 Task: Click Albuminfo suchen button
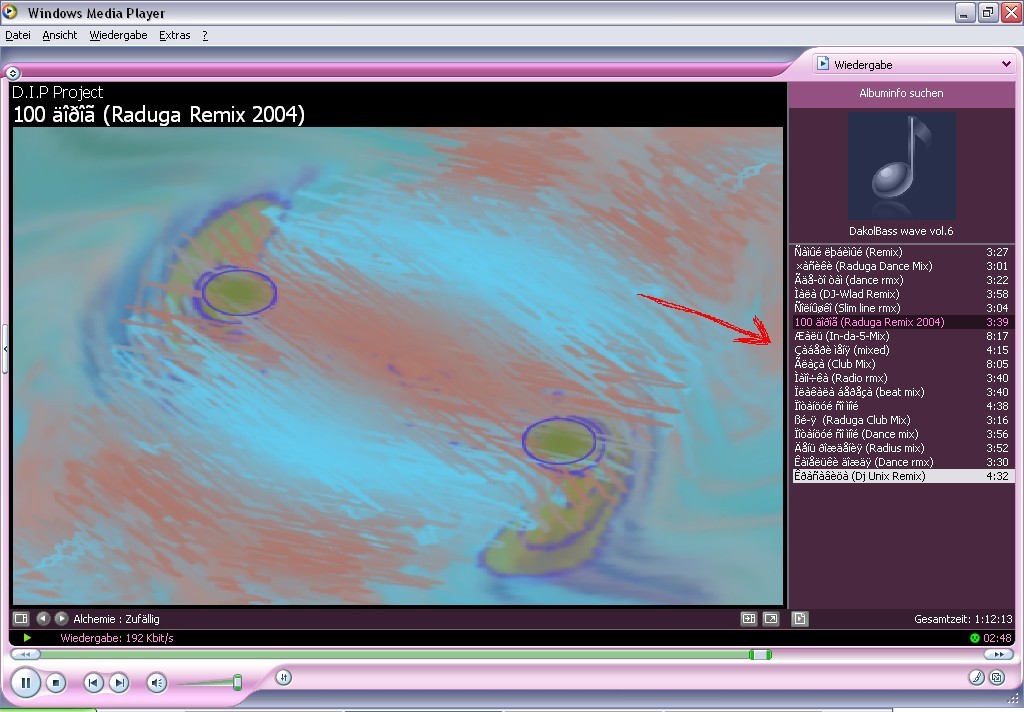click(901, 93)
